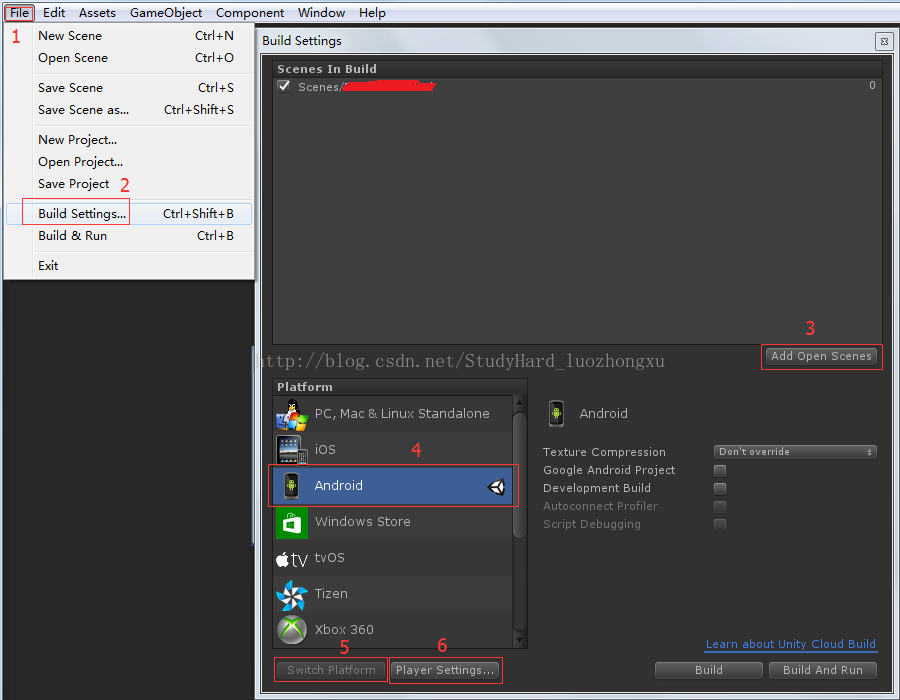The width and height of the screenshot is (900, 700).
Task: Toggle the Scenes checkbox in Scenes In Build
Action: pyautogui.click(x=284, y=86)
